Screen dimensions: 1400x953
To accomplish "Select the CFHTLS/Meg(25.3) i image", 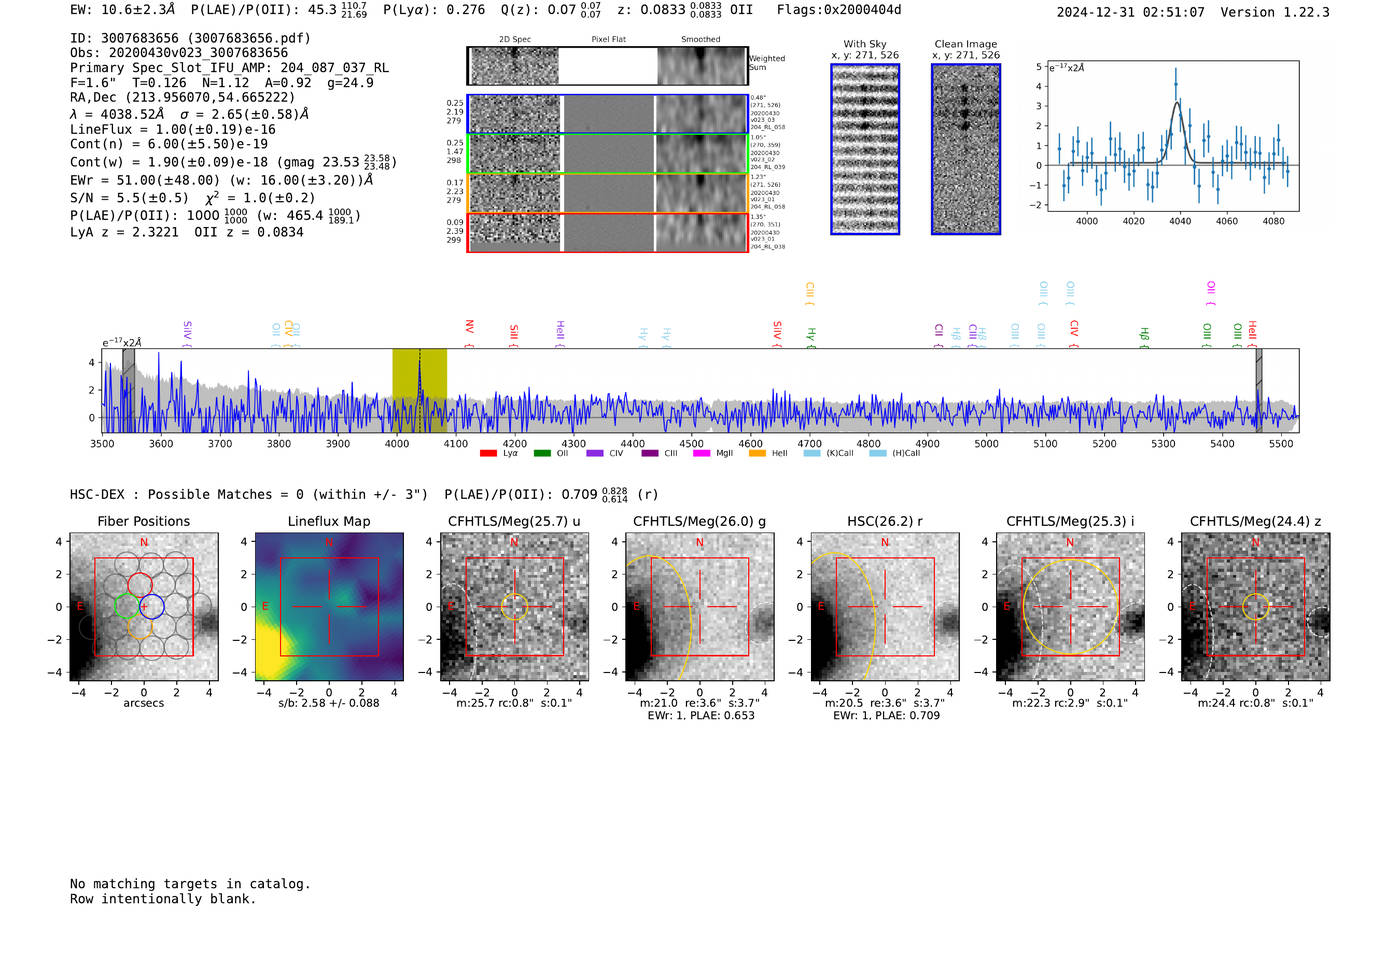I will [1070, 607].
